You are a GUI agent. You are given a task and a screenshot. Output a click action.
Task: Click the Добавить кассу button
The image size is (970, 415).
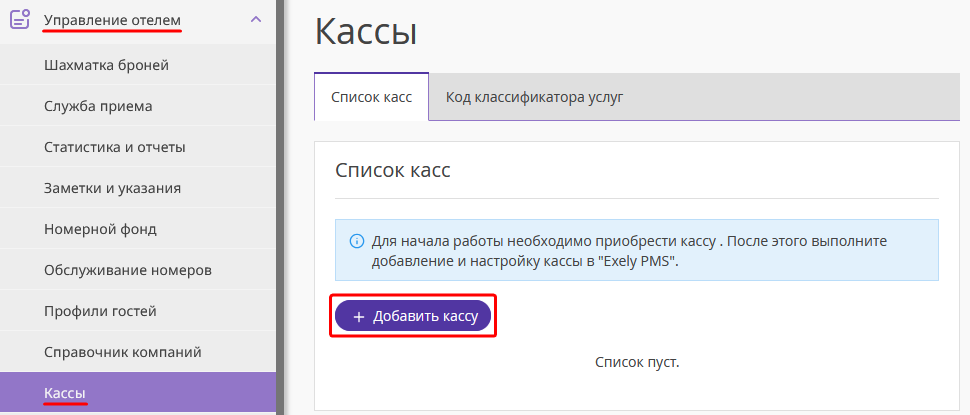pos(413,317)
